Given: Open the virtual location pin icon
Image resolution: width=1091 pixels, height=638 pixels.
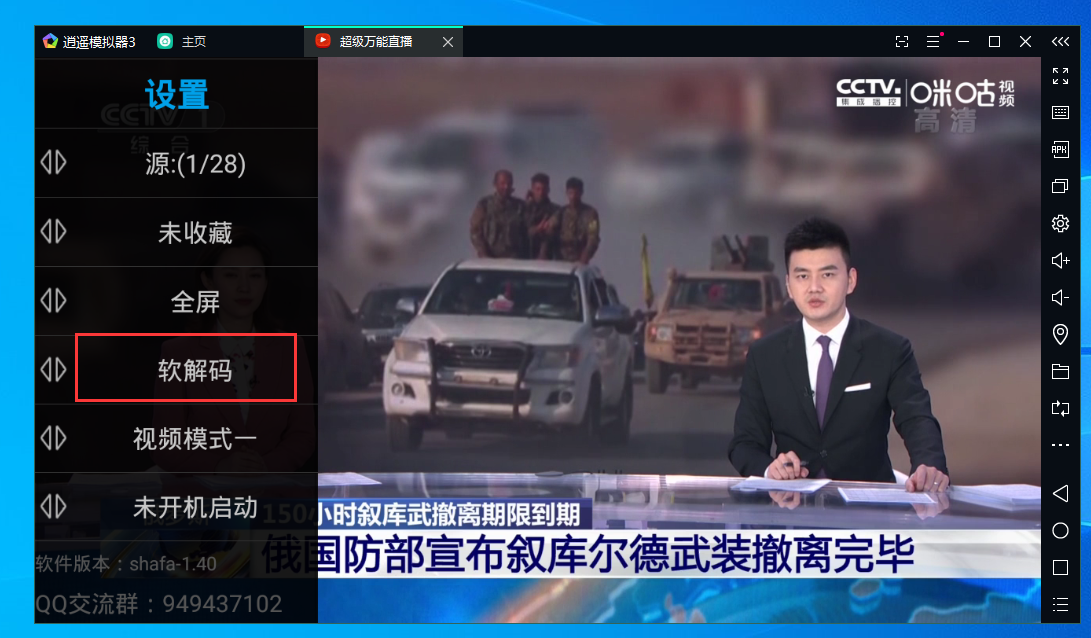Looking at the screenshot, I should click(x=1060, y=335).
